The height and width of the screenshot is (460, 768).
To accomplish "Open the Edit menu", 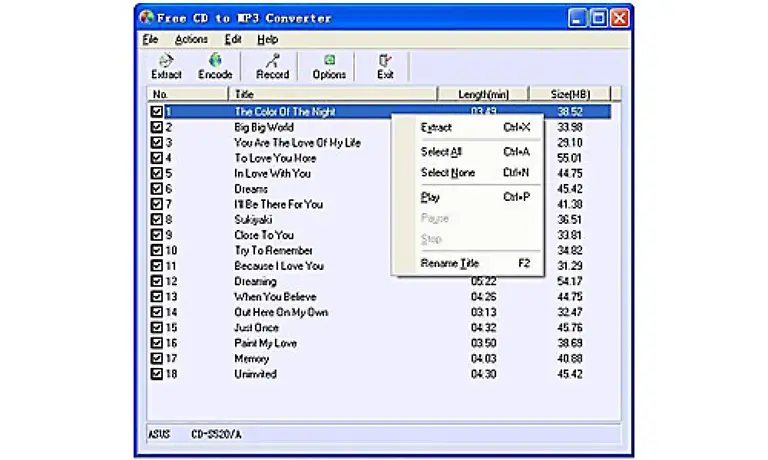I will tap(233, 39).
